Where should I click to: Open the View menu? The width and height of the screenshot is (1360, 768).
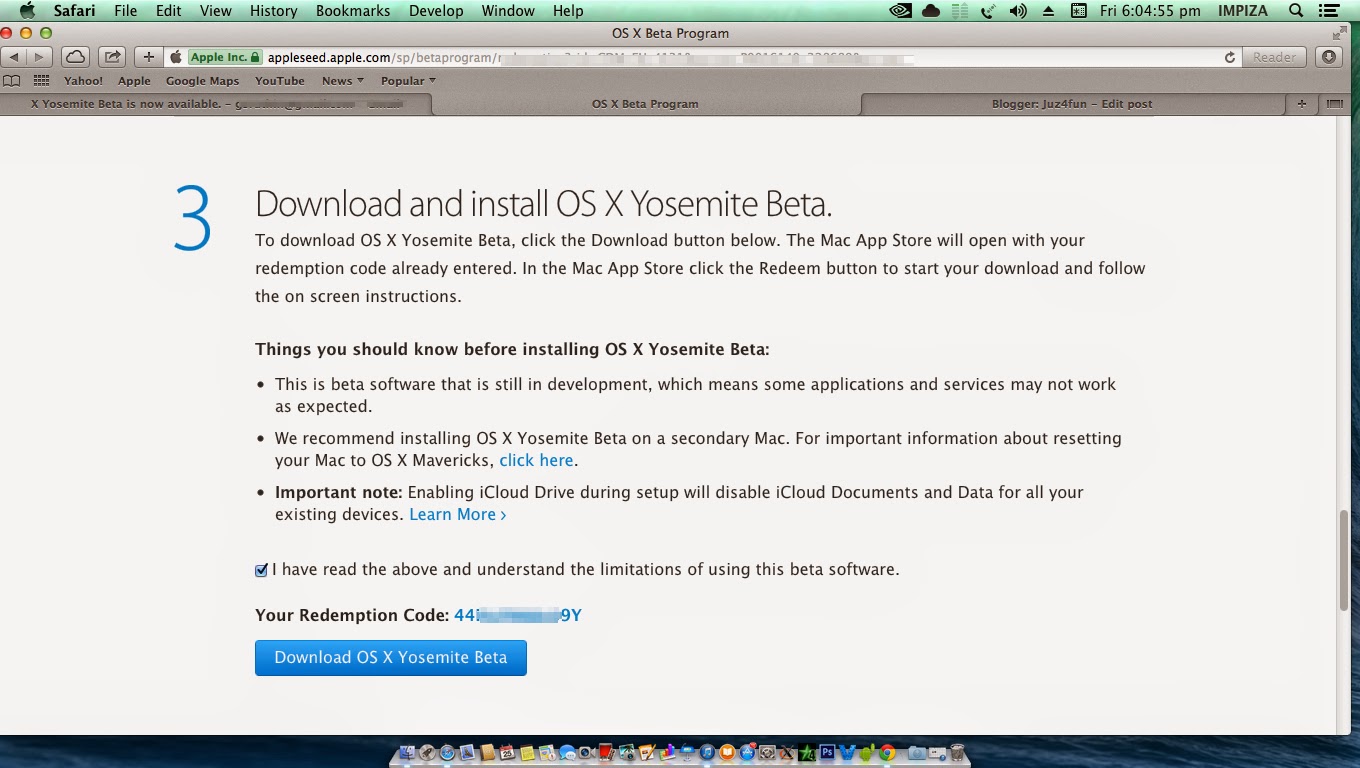tap(215, 11)
